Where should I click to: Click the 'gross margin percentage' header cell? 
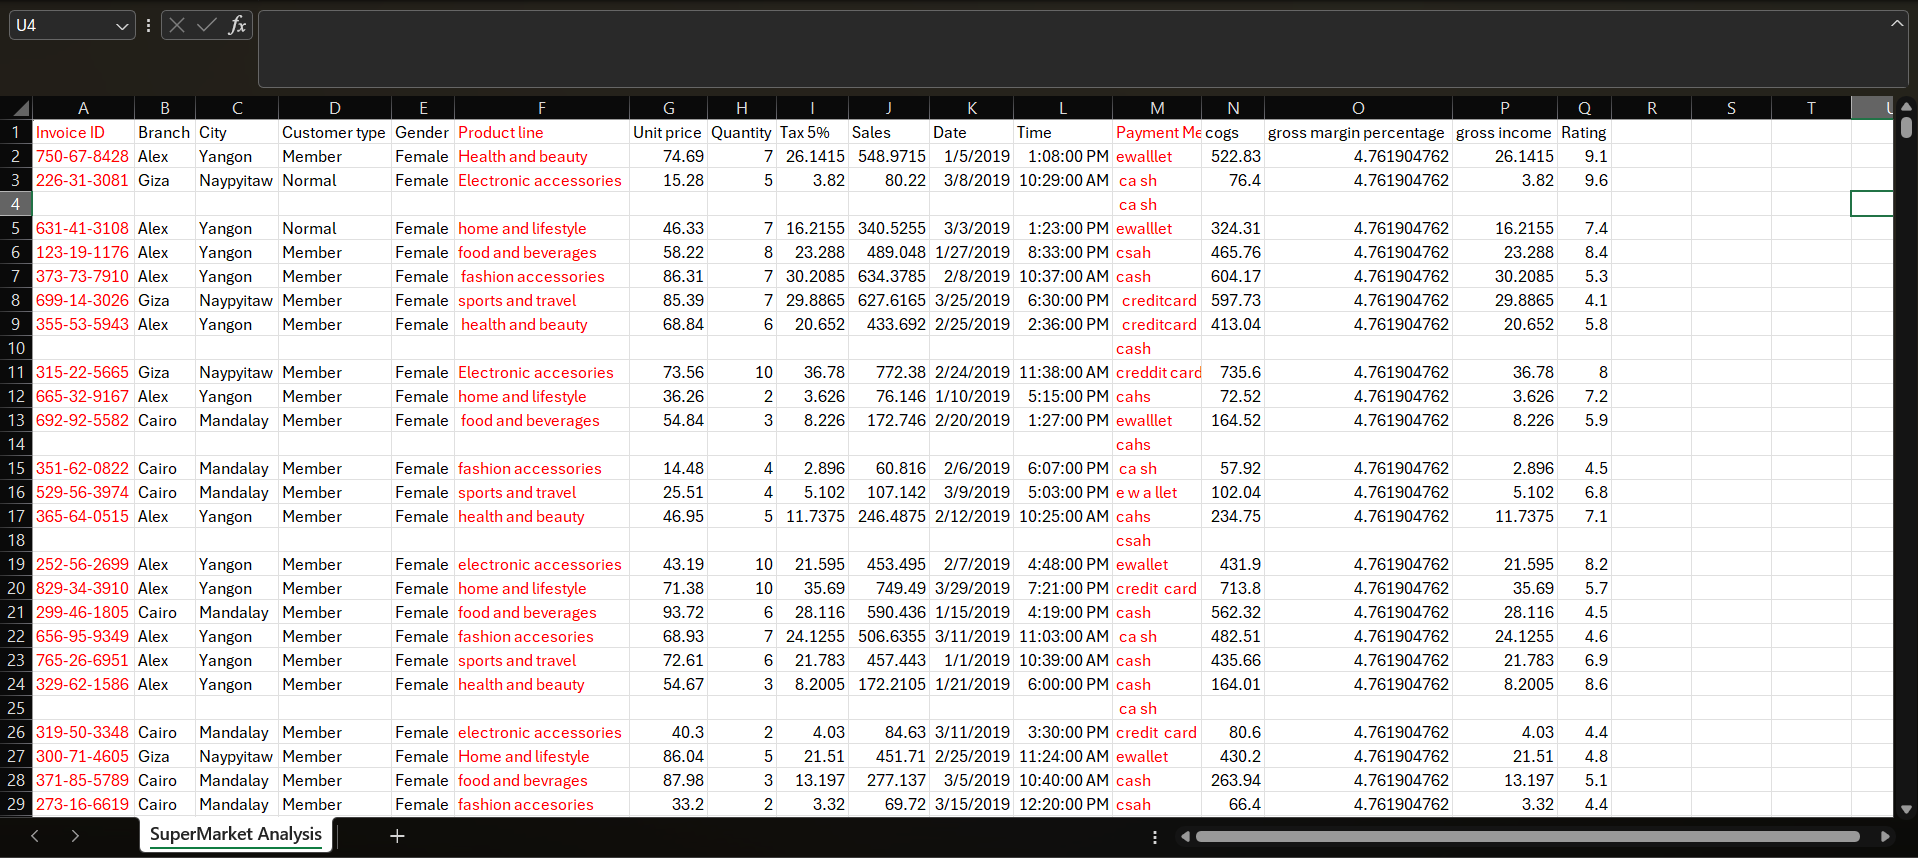tap(1358, 132)
